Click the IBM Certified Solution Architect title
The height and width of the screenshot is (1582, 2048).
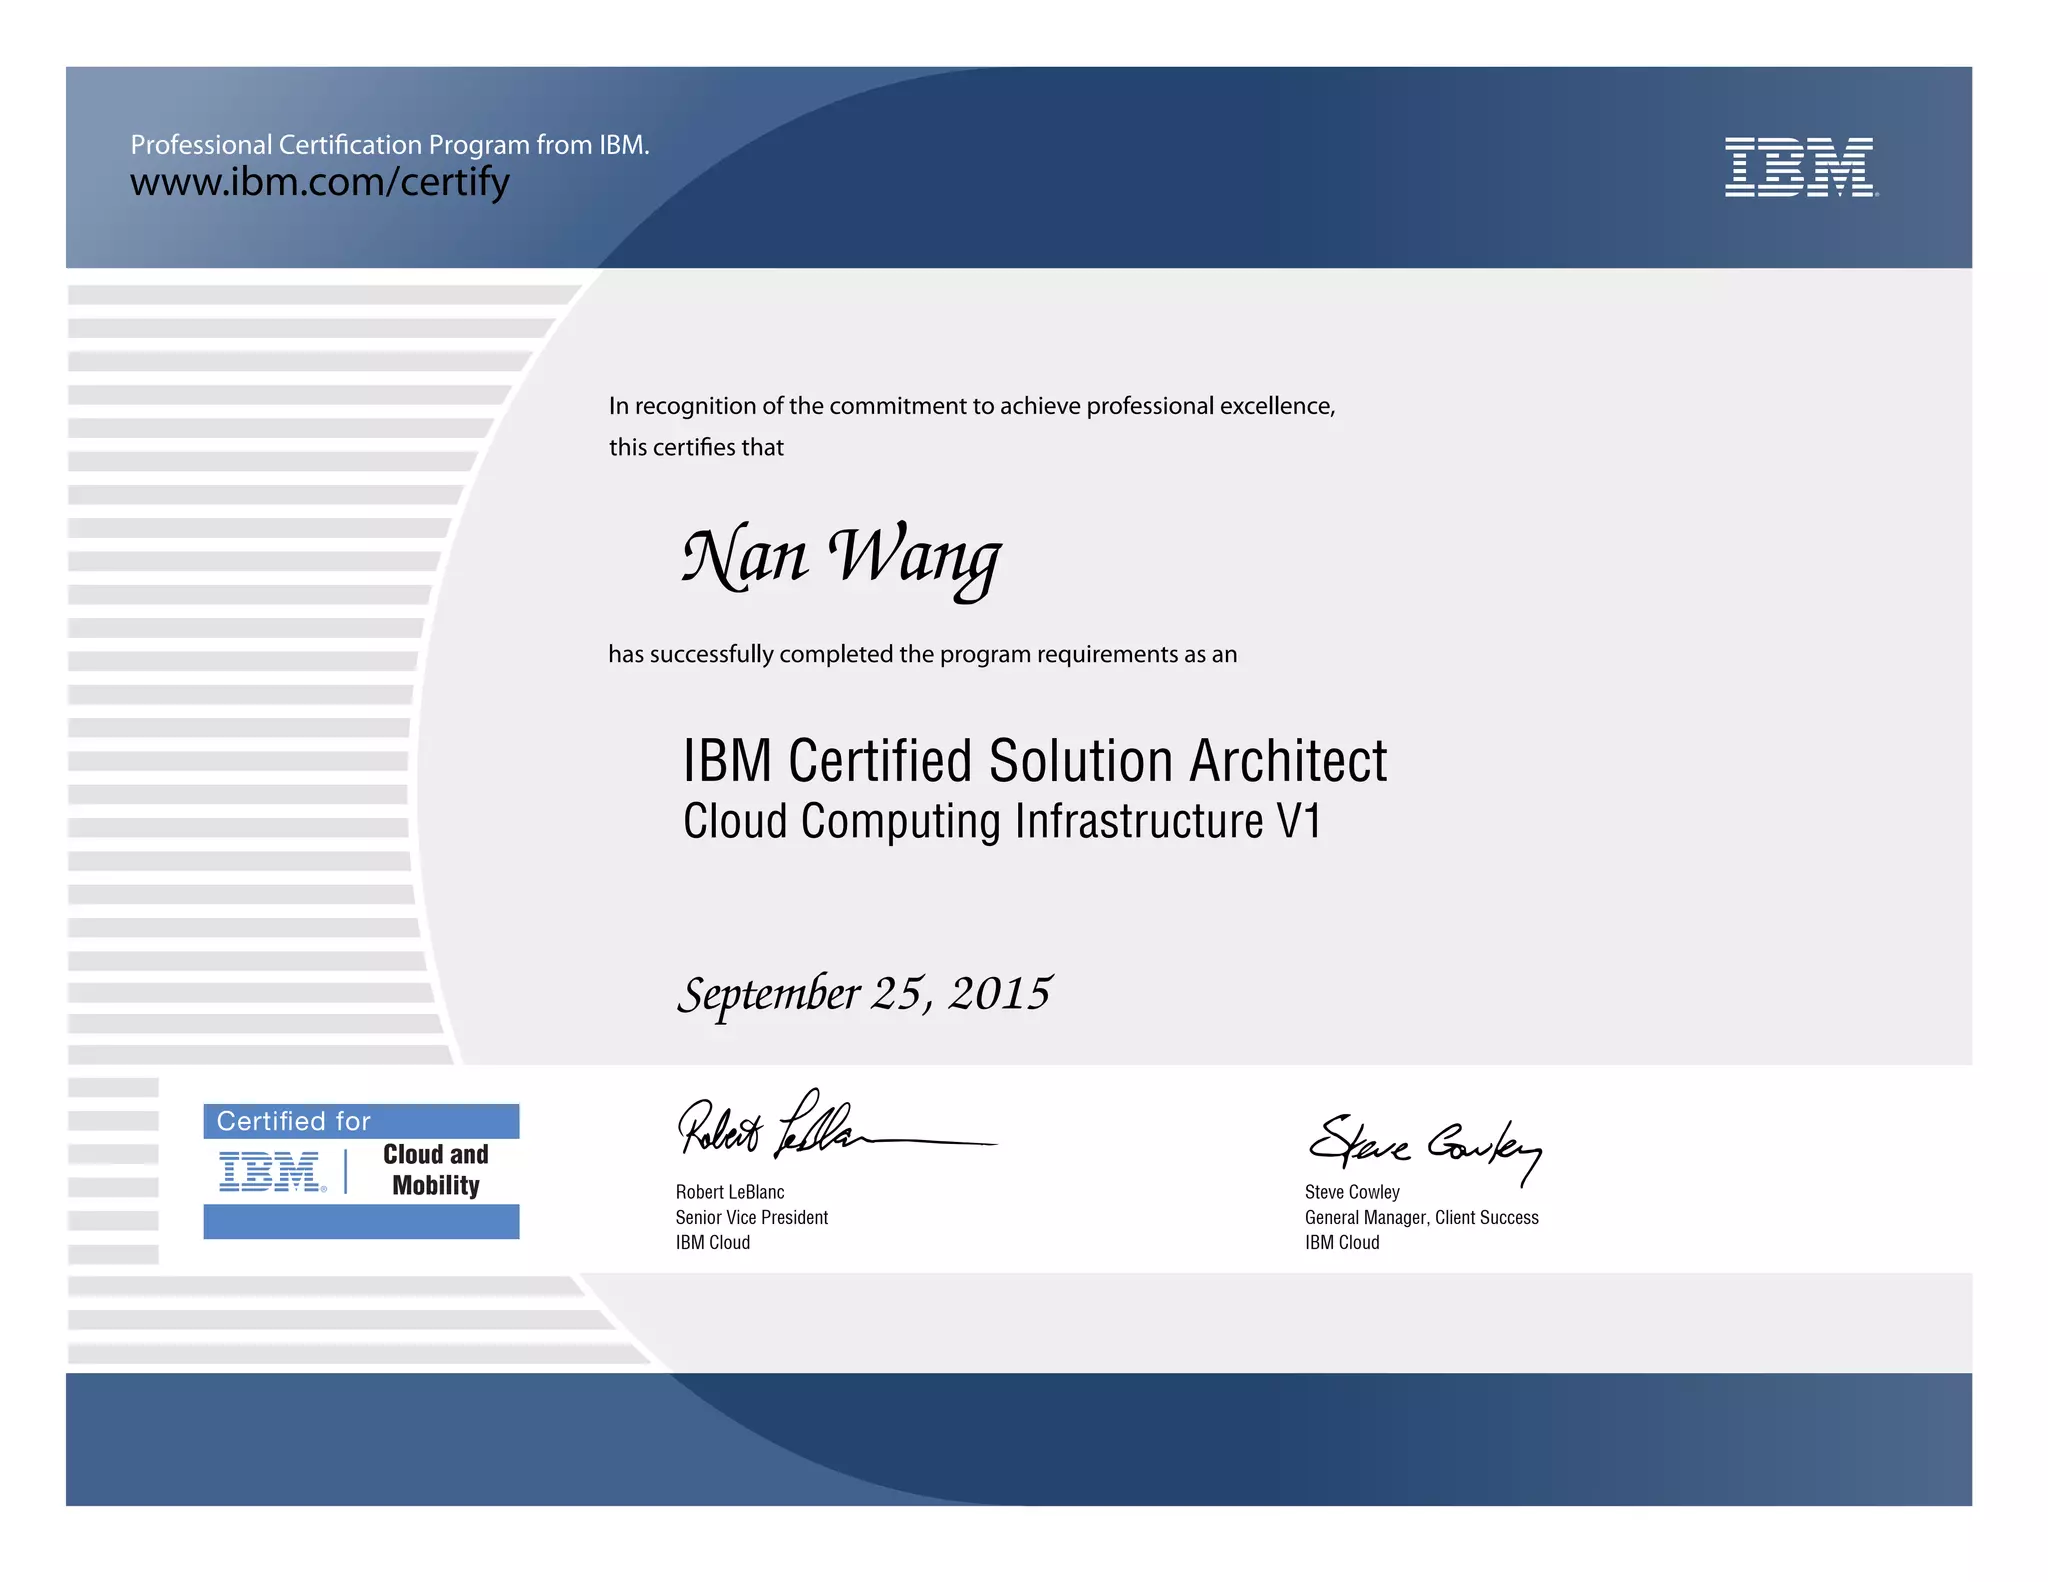click(1034, 761)
